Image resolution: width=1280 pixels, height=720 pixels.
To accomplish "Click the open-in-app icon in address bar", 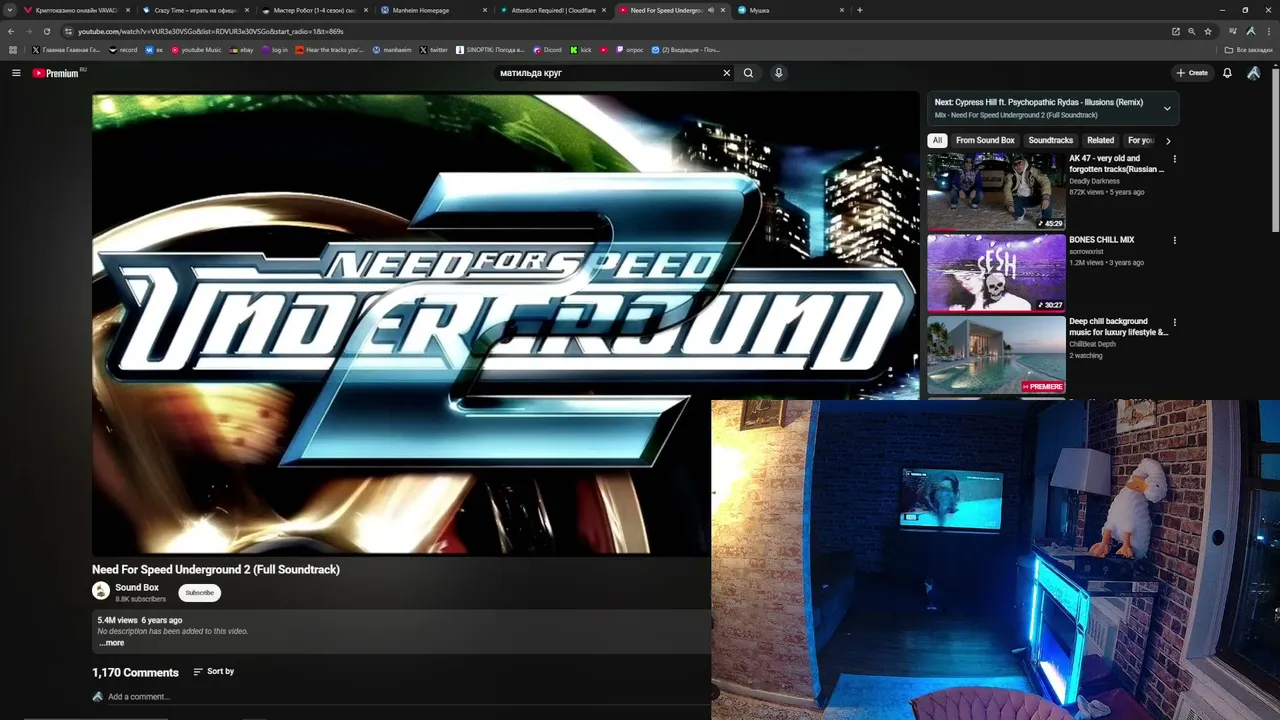I will pos(1176,31).
